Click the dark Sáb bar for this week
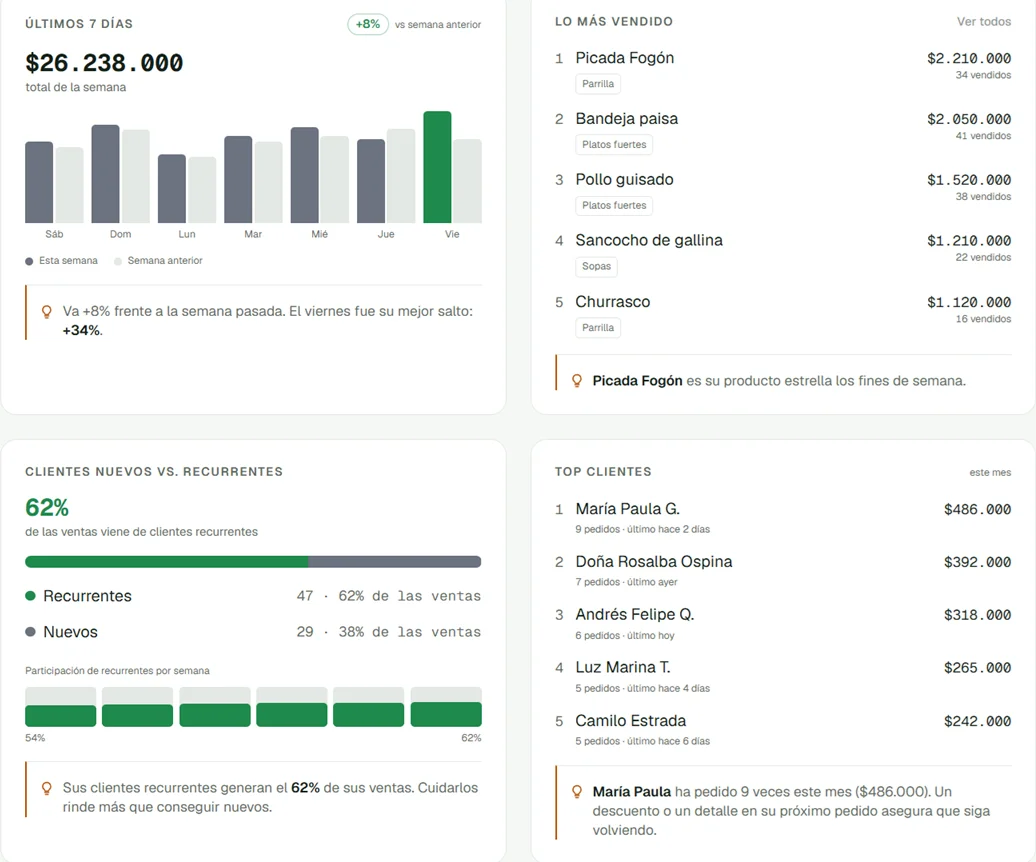 (x=39, y=182)
